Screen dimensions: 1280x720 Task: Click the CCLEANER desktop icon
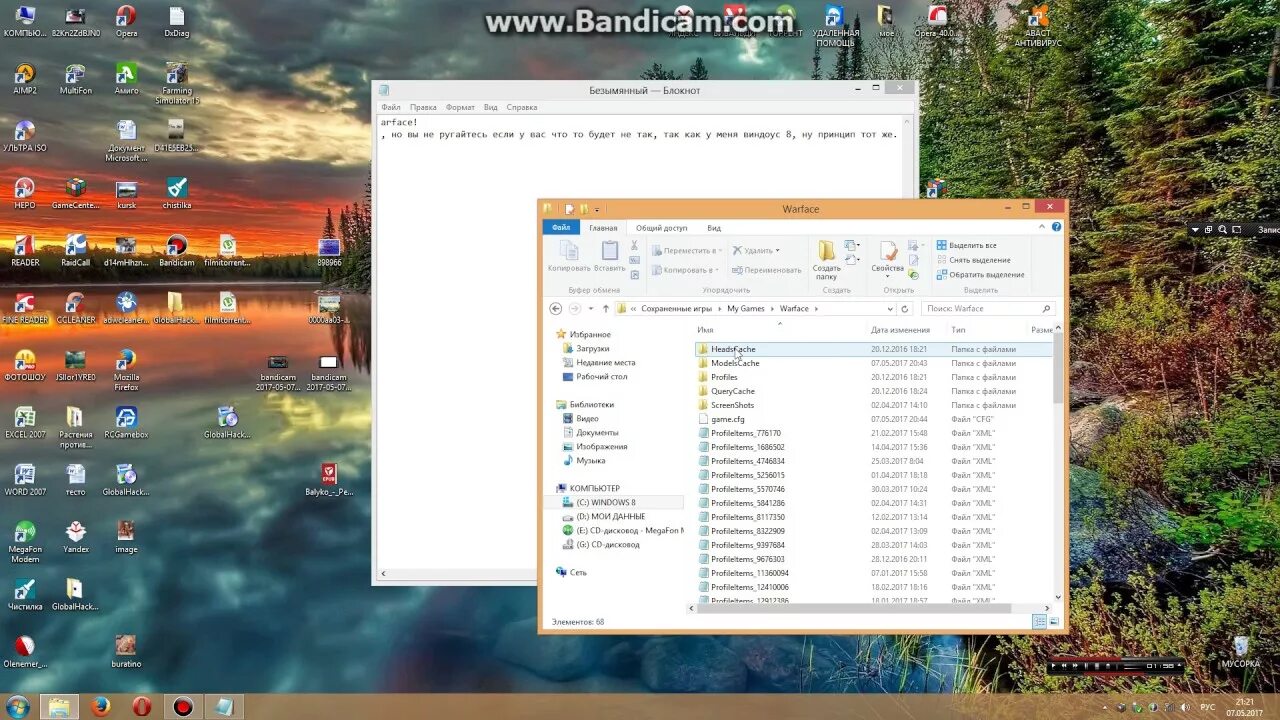[x=75, y=308]
